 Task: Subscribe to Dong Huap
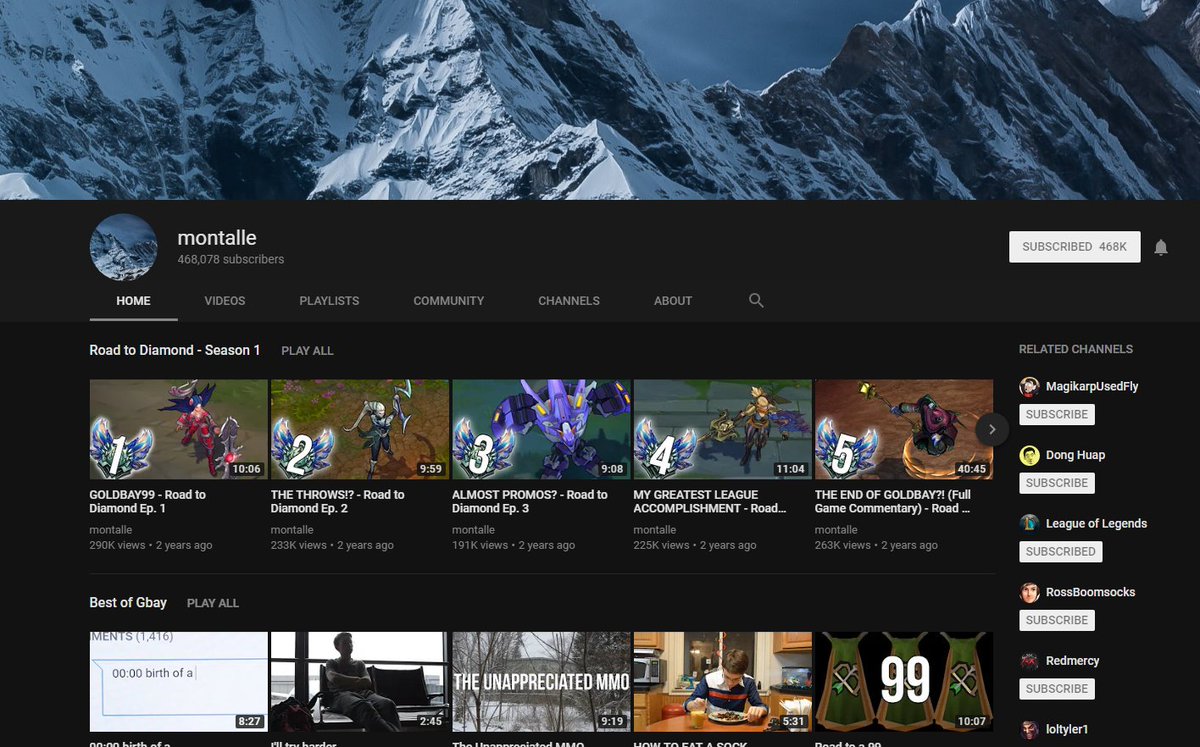pyautogui.click(x=1057, y=483)
